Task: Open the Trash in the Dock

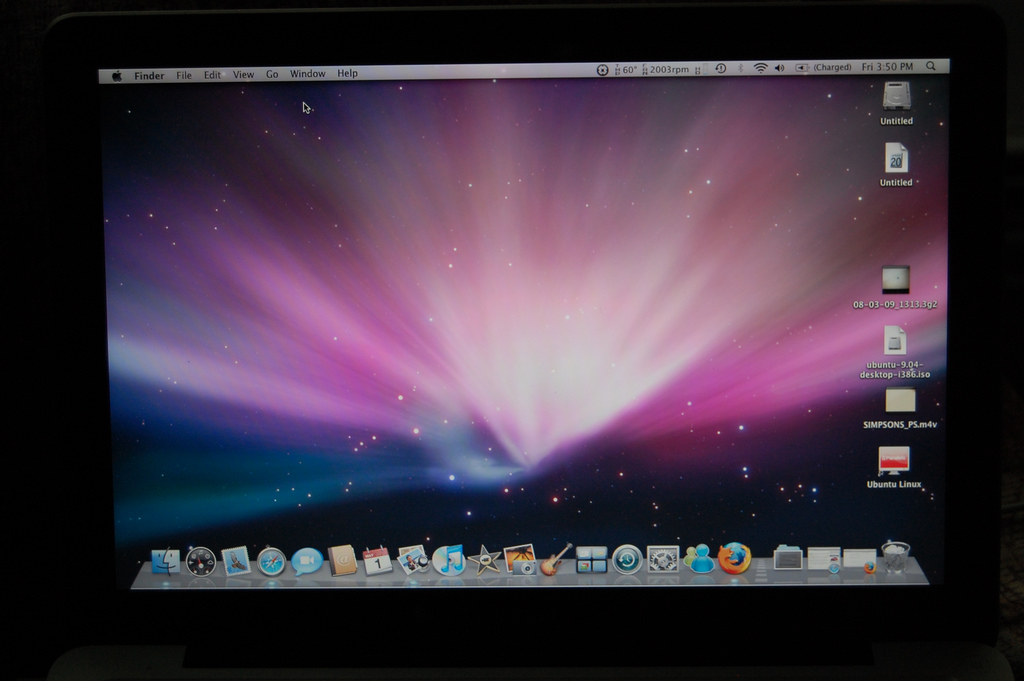Action: click(x=895, y=557)
